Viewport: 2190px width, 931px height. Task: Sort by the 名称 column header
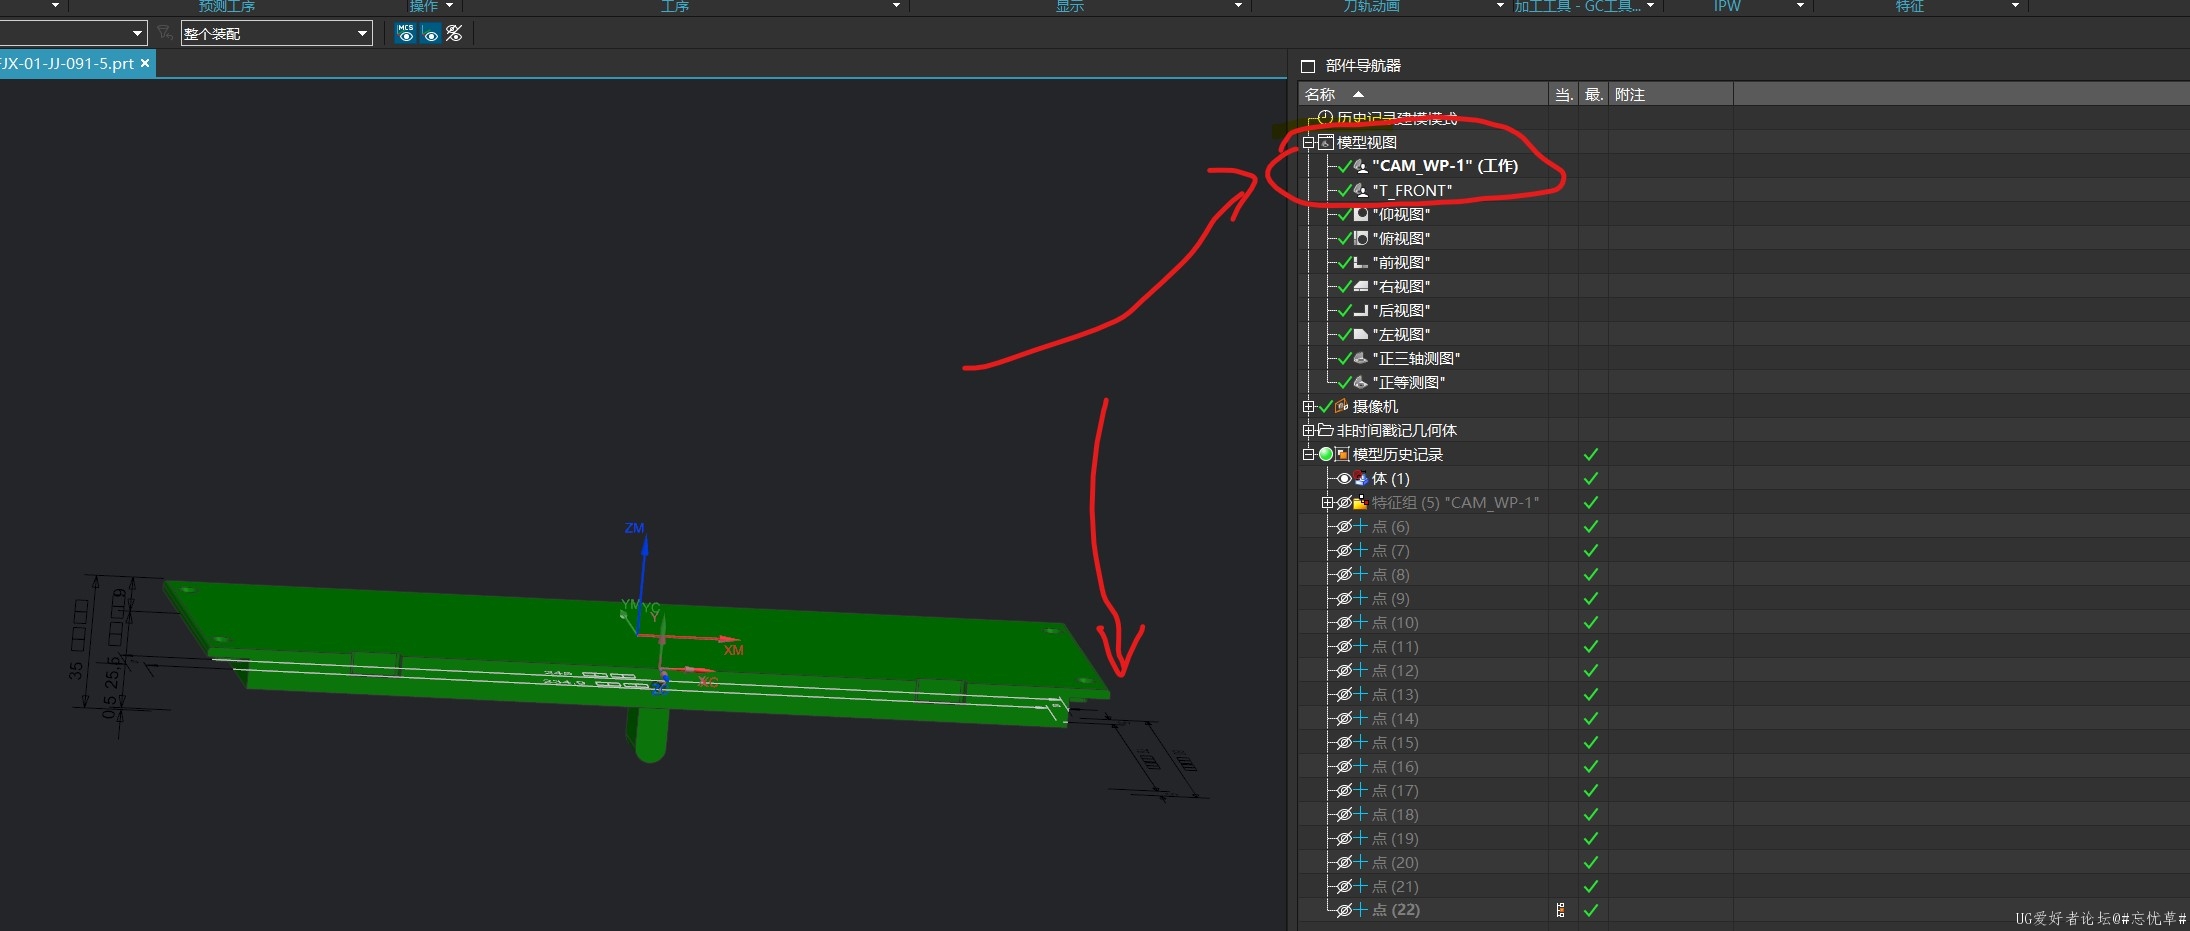pyautogui.click(x=1423, y=94)
